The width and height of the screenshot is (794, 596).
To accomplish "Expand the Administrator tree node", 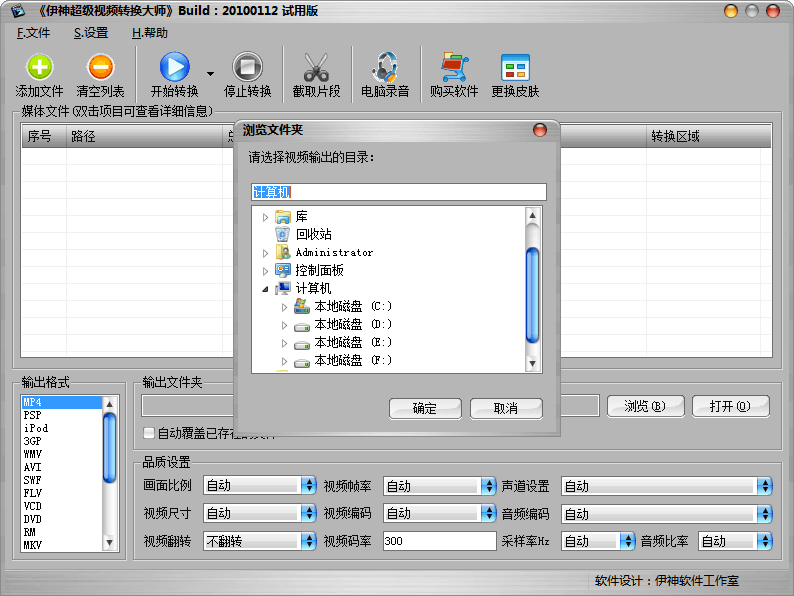I will (265, 253).
